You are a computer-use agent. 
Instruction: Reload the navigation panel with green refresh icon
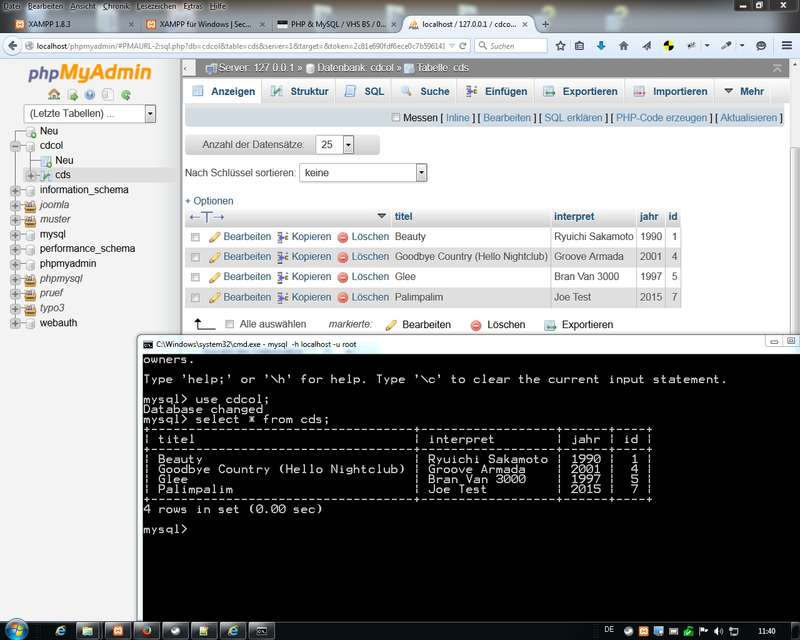click(126, 94)
